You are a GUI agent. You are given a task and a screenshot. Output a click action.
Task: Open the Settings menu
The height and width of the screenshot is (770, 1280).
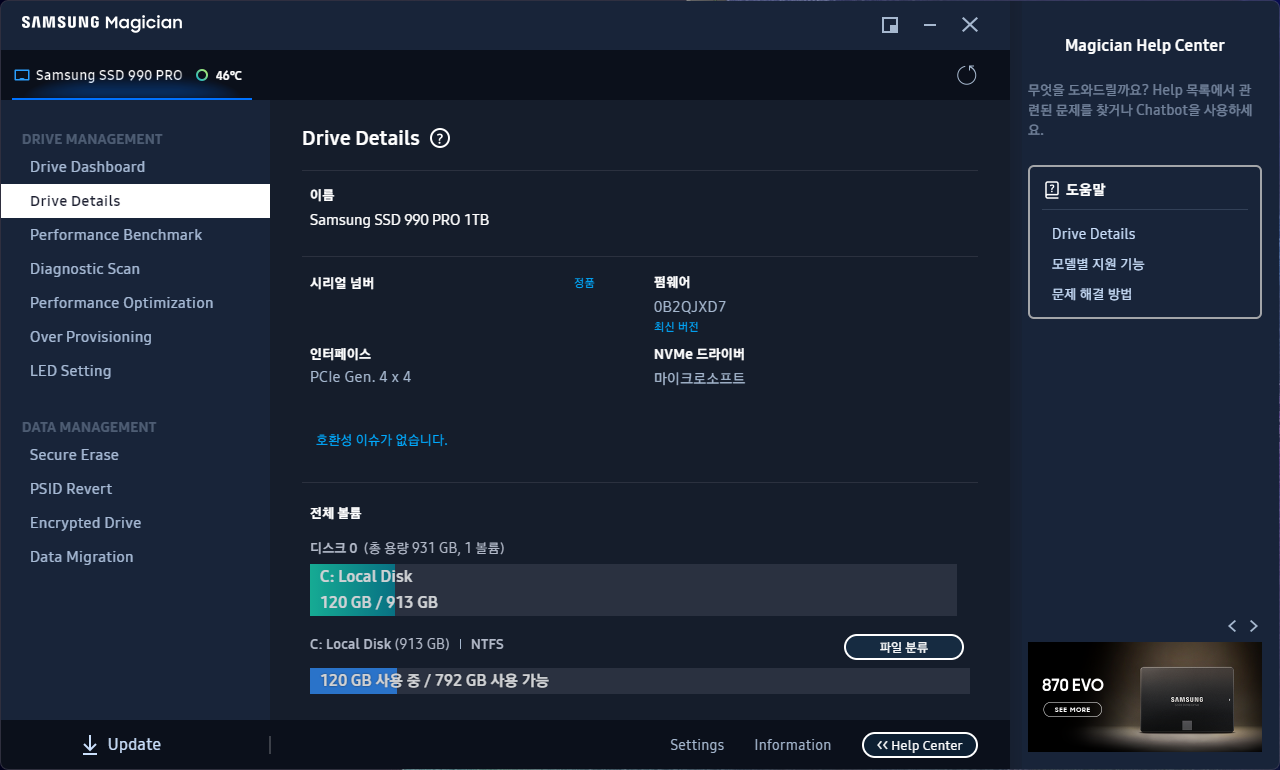click(x=697, y=744)
